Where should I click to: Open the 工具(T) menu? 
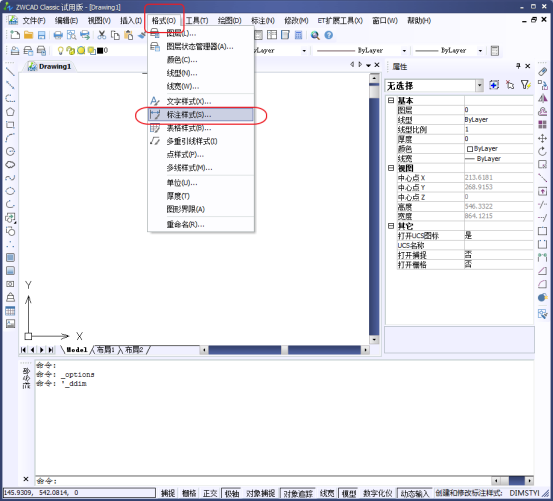(x=197, y=21)
